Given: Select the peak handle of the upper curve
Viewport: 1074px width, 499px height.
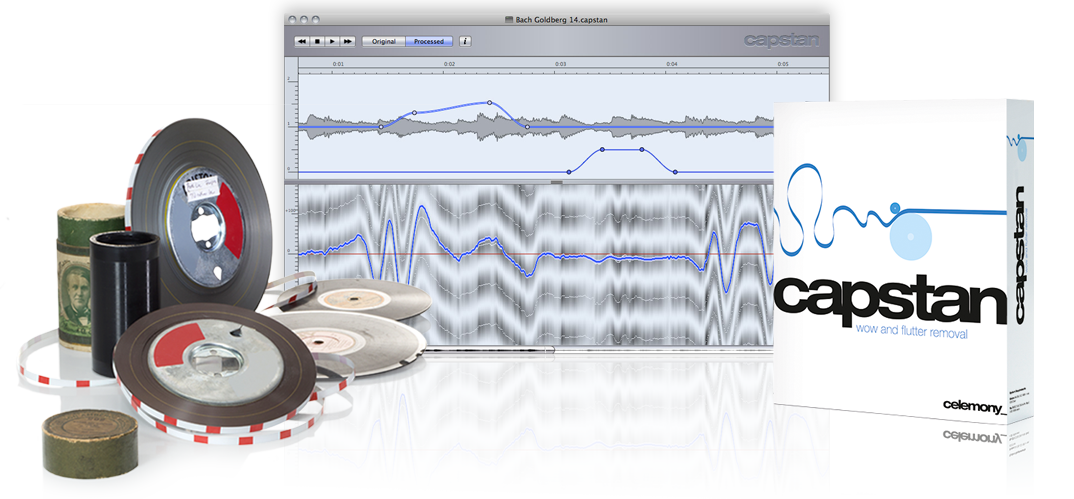Looking at the screenshot, I should [490, 103].
